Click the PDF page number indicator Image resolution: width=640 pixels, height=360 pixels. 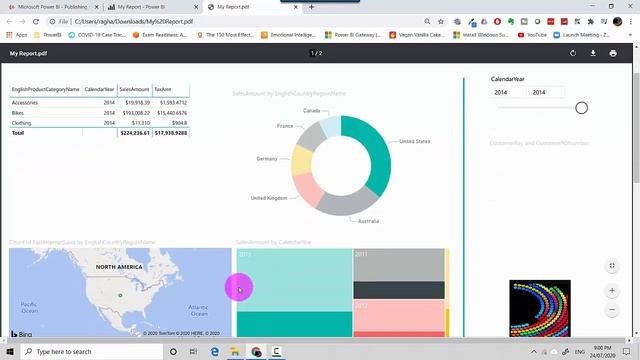click(316, 53)
